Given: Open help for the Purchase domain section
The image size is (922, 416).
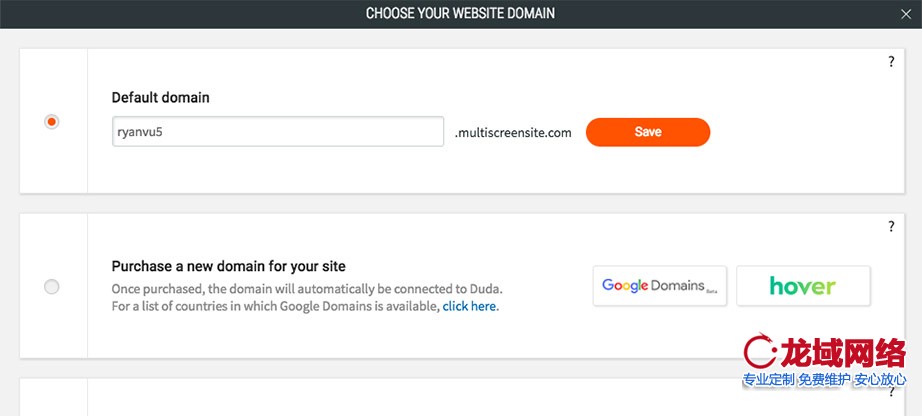Looking at the screenshot, I should click(x=891, y=227).
